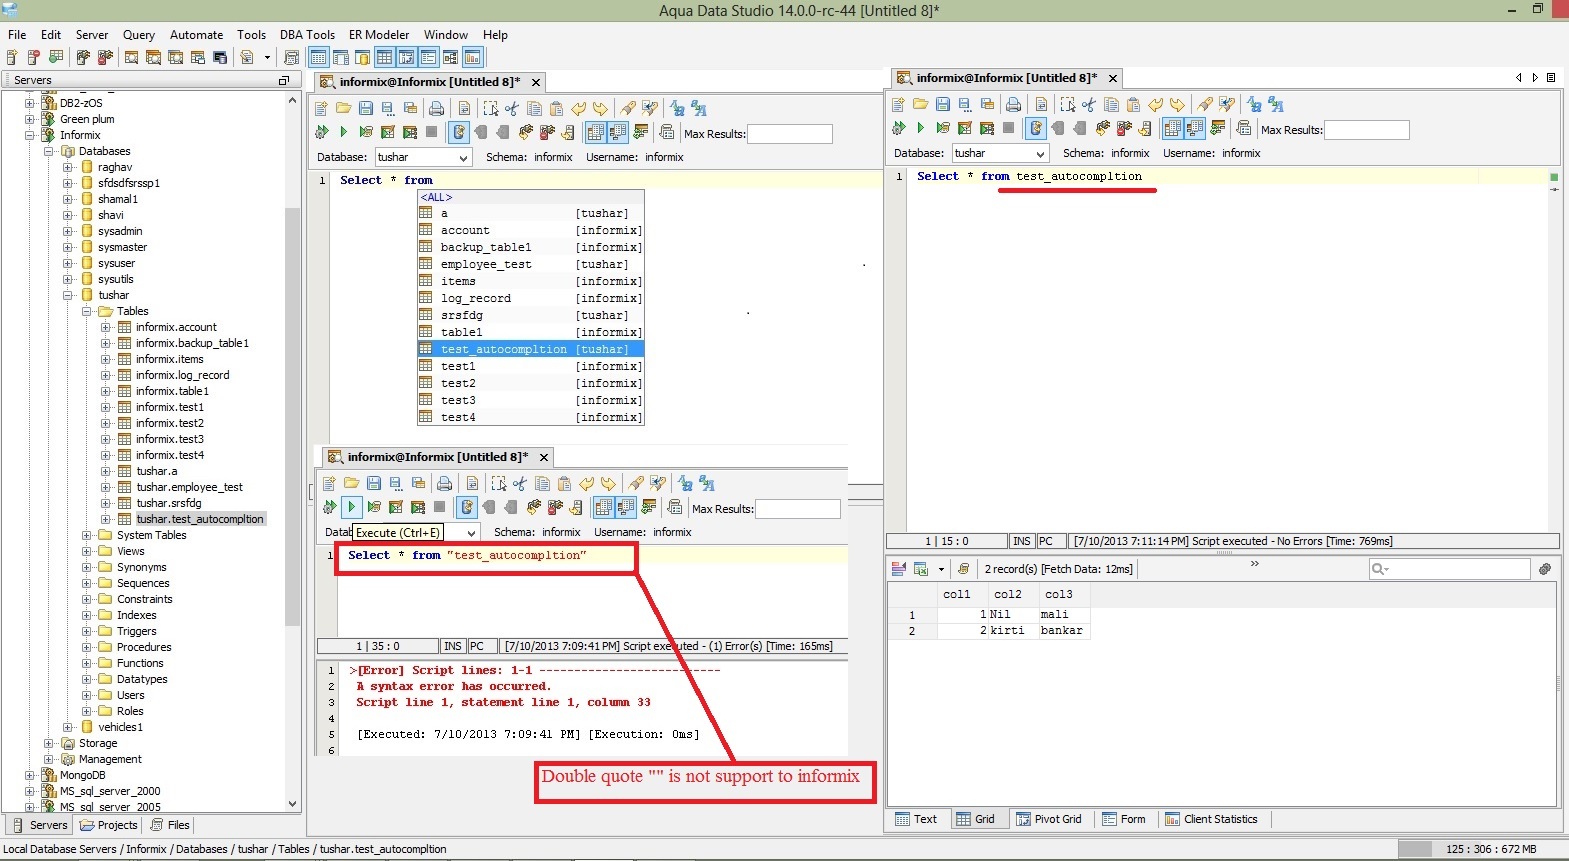This screenshot has width=1569, height=861.
Task: Click Save icon in bottom query window toolbar
Action: (x=374, y=483)
